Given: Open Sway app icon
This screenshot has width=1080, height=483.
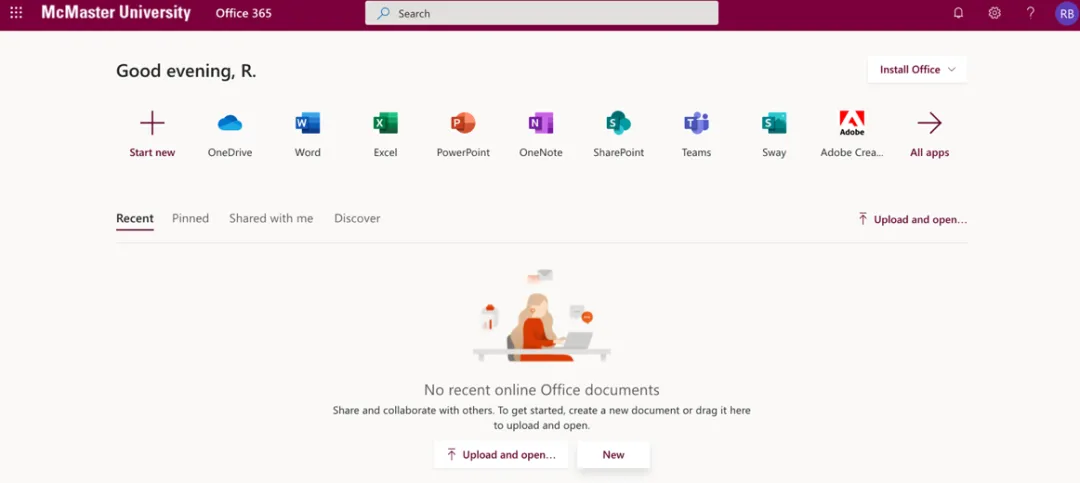Looking at the screenshot, I should (774, 123).
